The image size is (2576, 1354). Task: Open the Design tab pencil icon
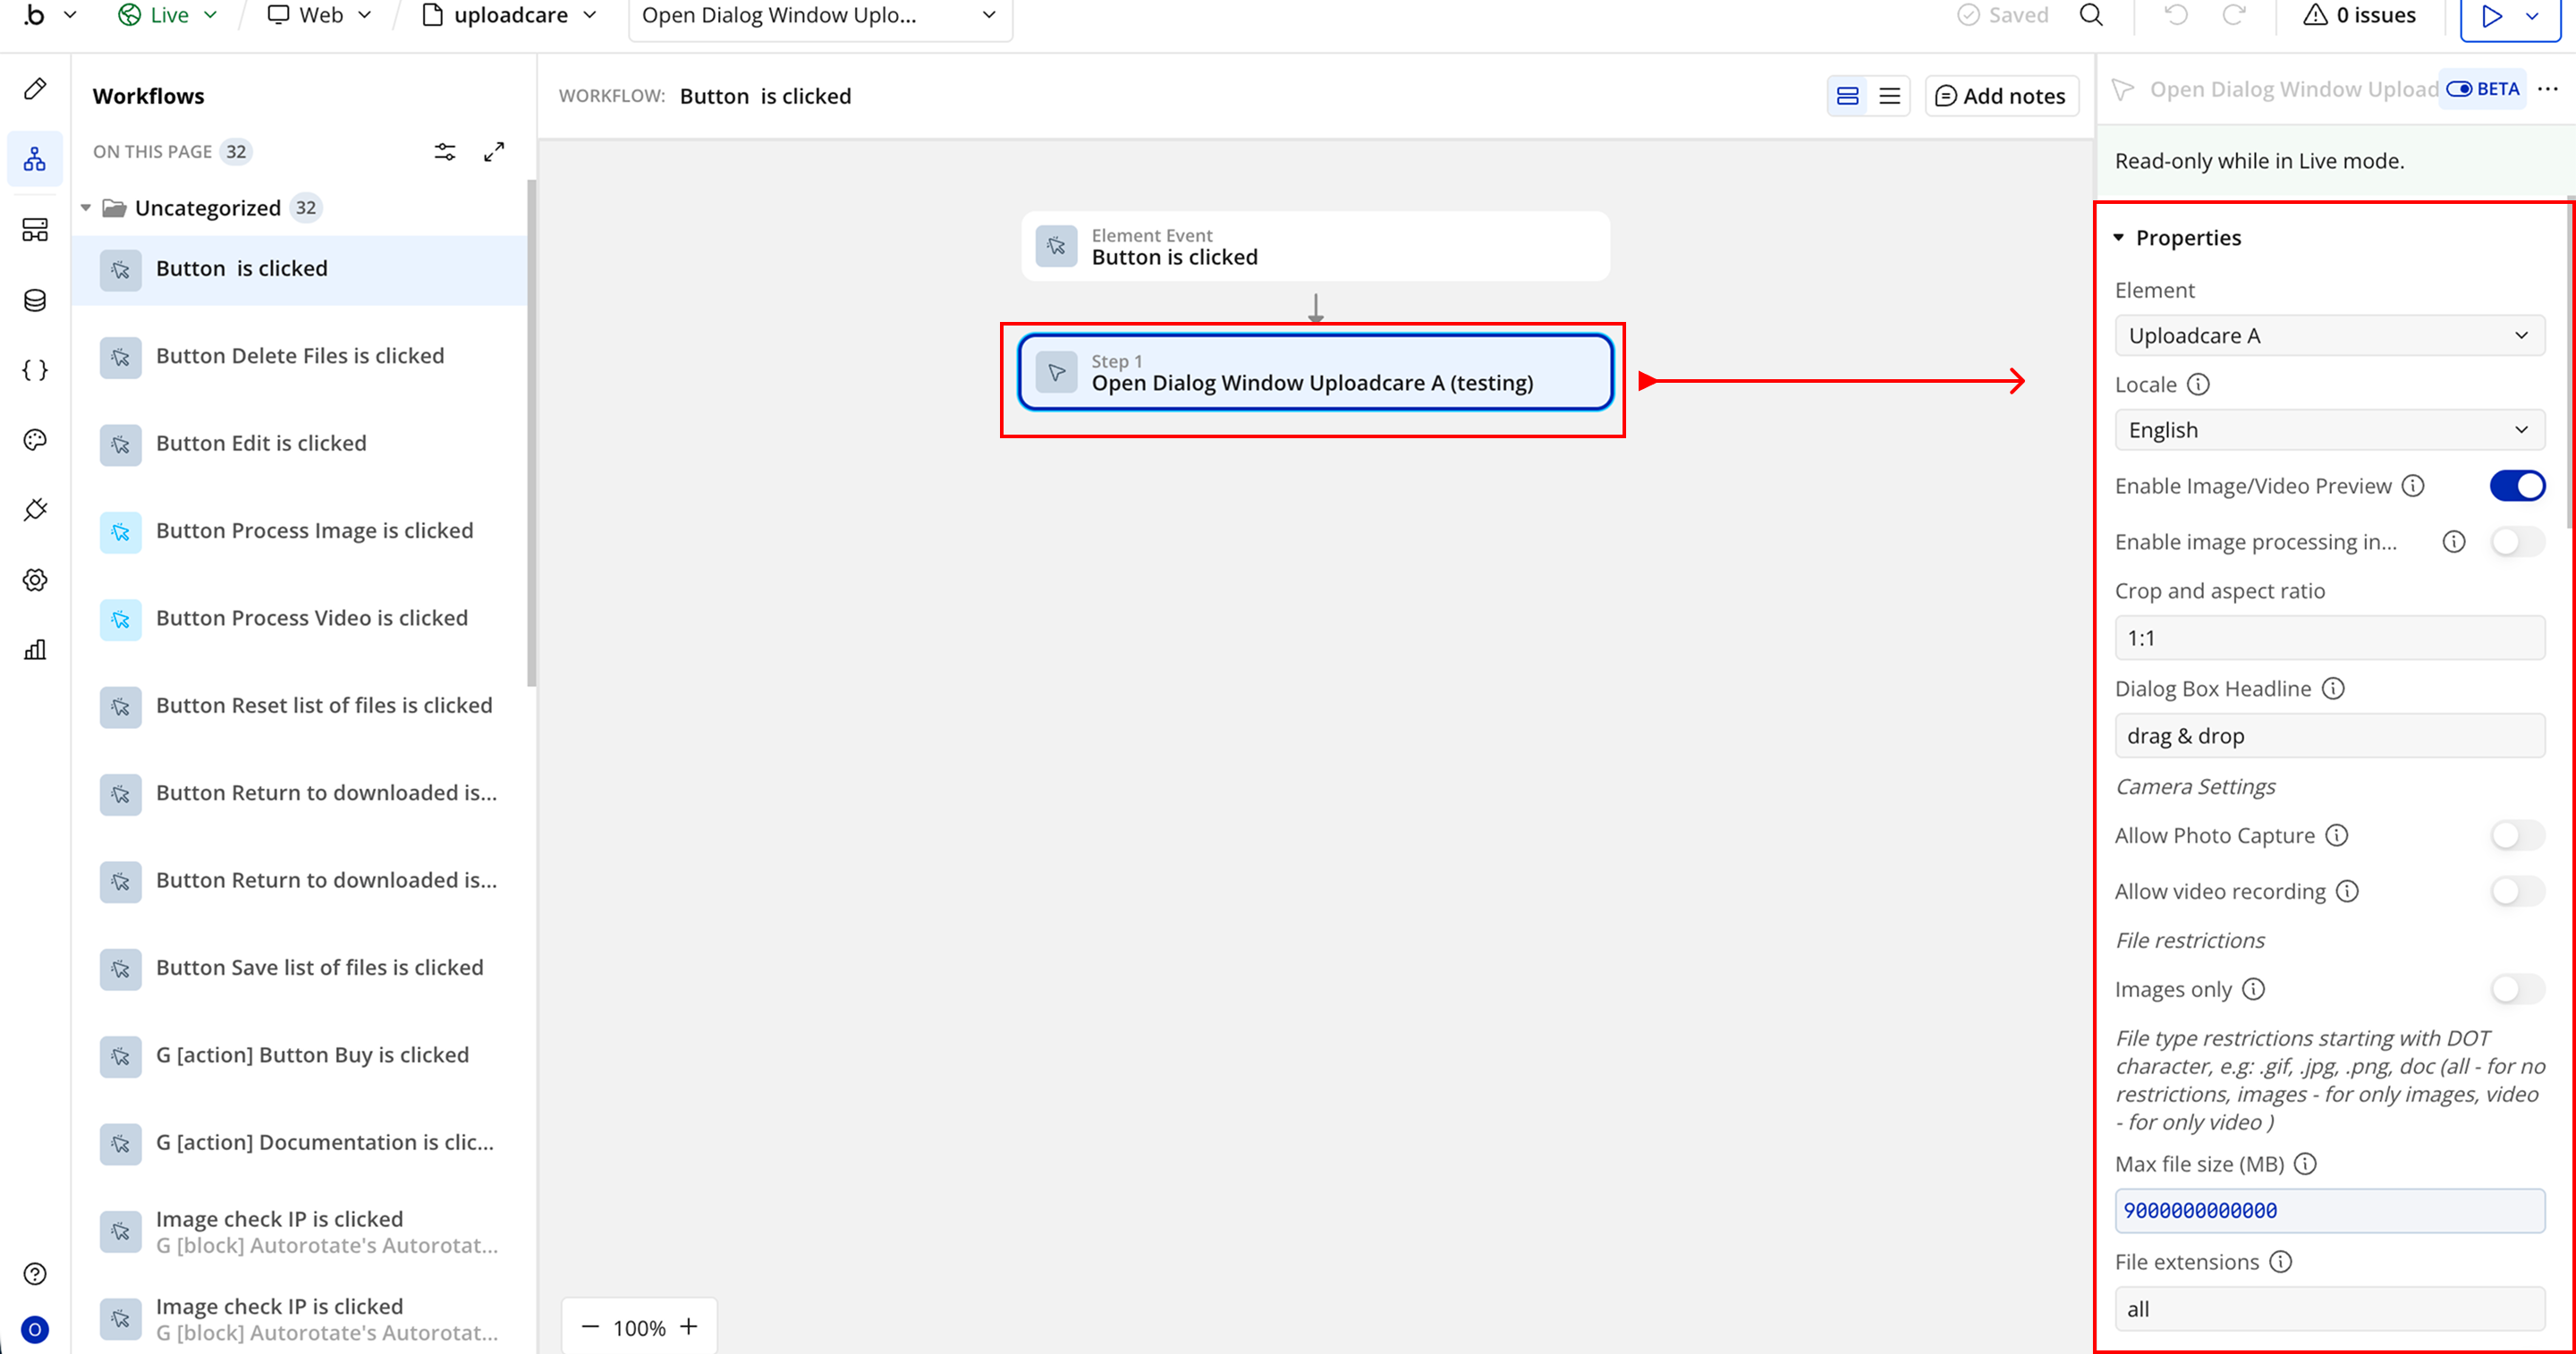35,89
